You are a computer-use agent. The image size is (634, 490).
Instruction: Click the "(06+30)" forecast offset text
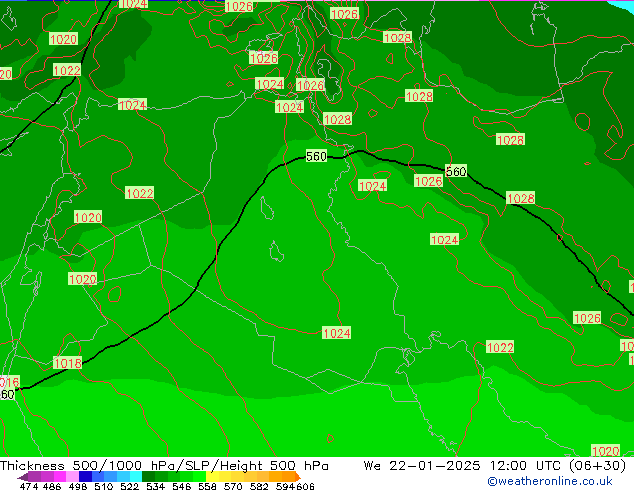[597, 466]
